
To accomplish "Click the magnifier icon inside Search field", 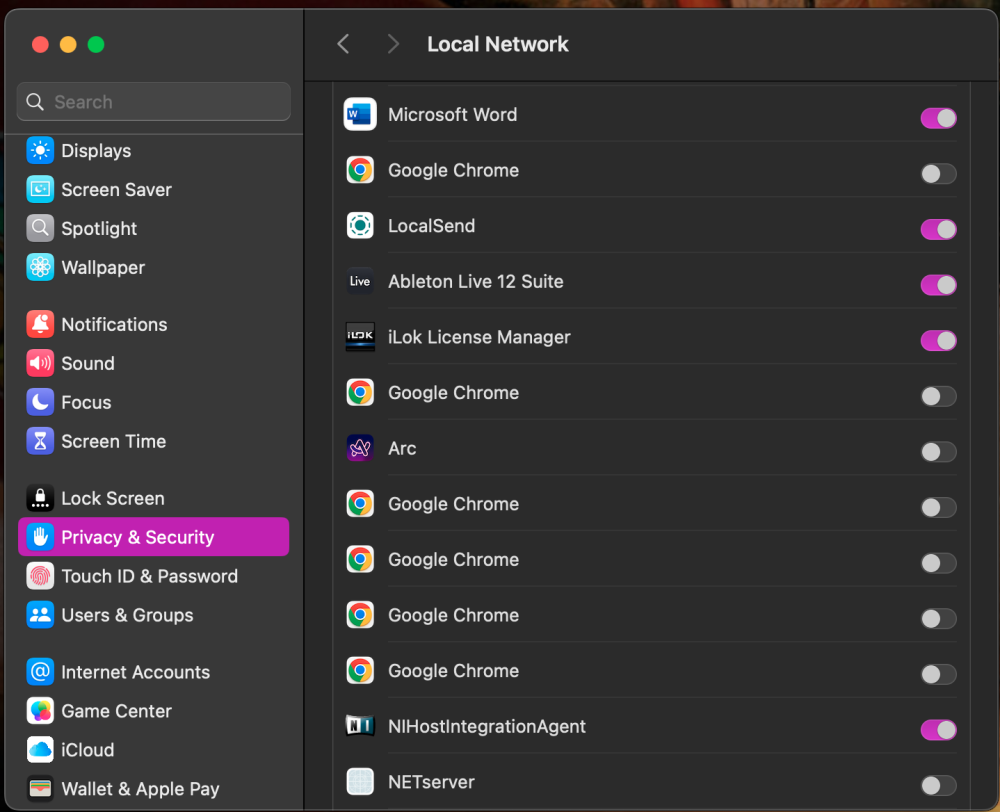I will click(35, 102).
